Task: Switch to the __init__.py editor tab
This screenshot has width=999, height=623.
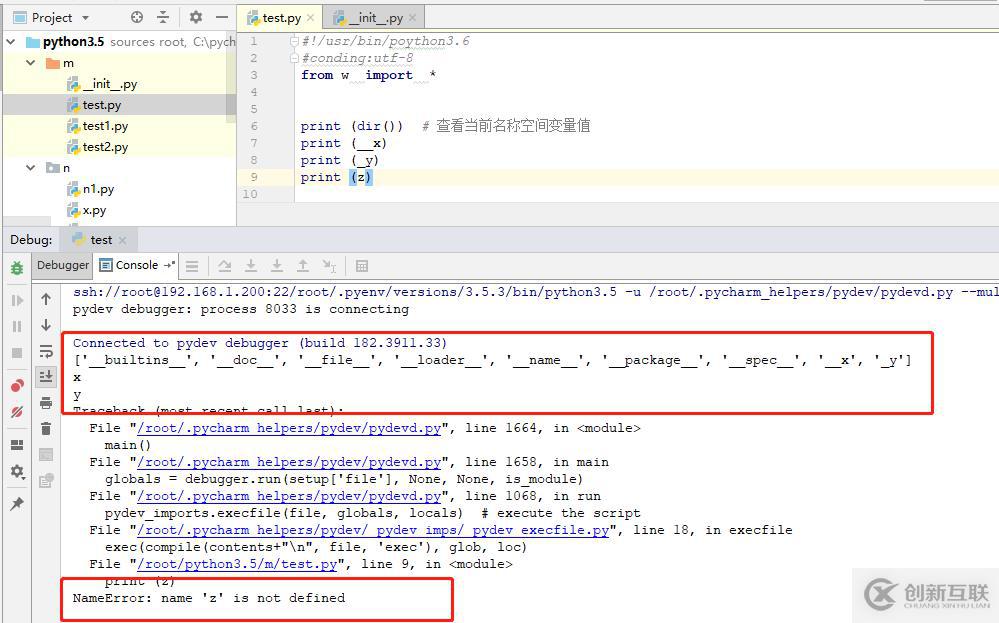Action: 373,18
